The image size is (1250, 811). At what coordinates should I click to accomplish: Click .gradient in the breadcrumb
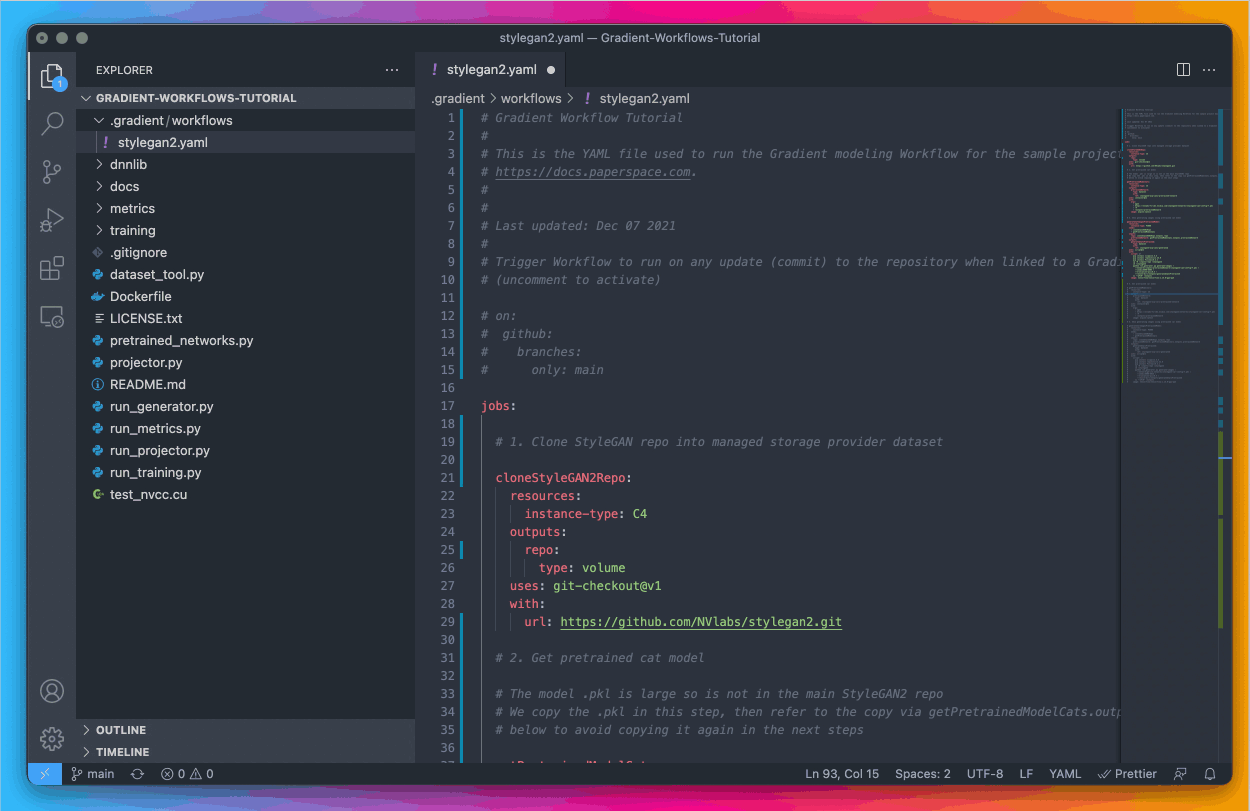click(458, 98)
